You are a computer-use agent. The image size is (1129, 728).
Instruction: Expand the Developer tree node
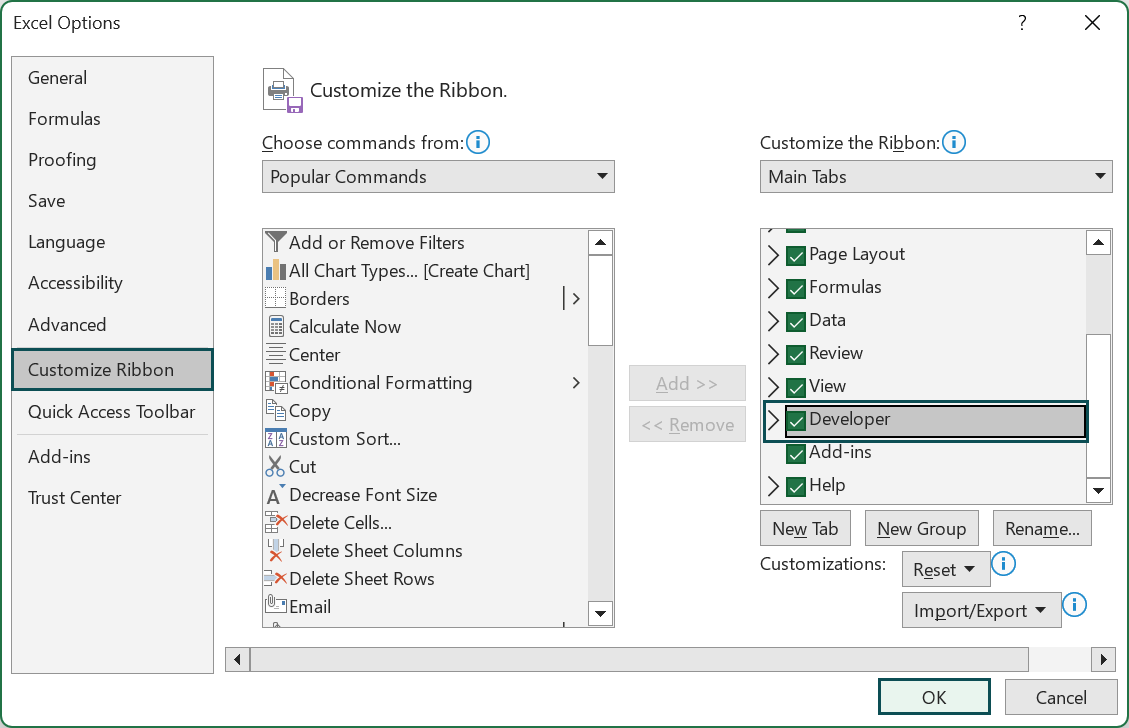pyautogui.click(x=773, y=421)
